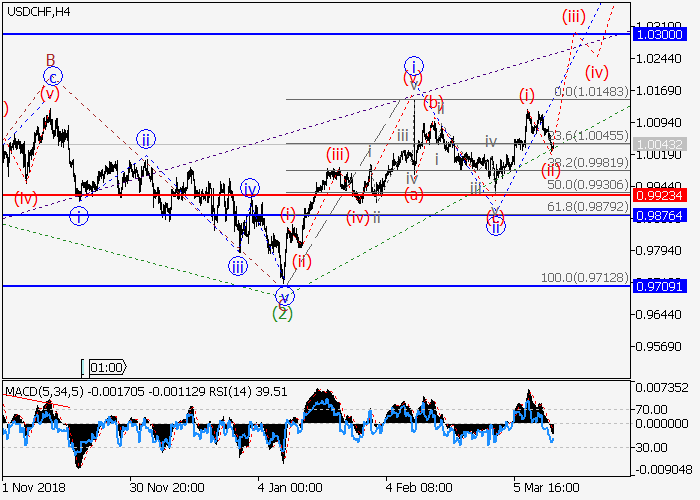Select the blue circled c wave label
Screen dimensions: 700x500
click(x=52, y=76)
